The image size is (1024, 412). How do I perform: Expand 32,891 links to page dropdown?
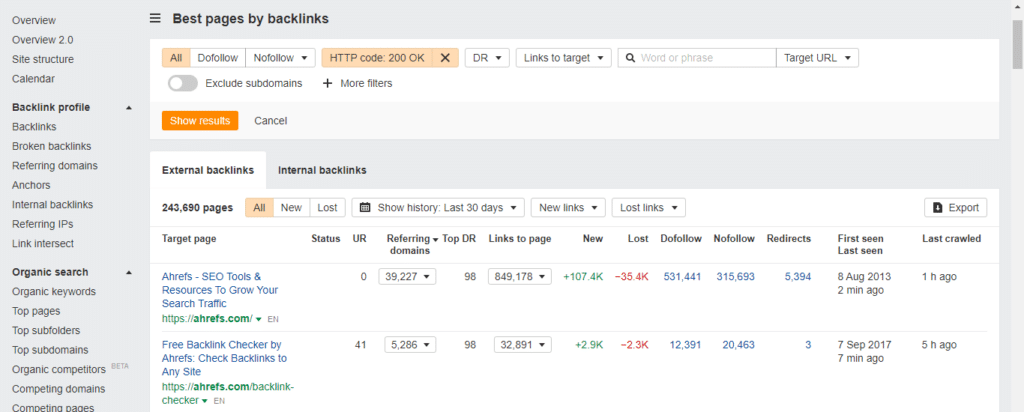tap(522, 345)
